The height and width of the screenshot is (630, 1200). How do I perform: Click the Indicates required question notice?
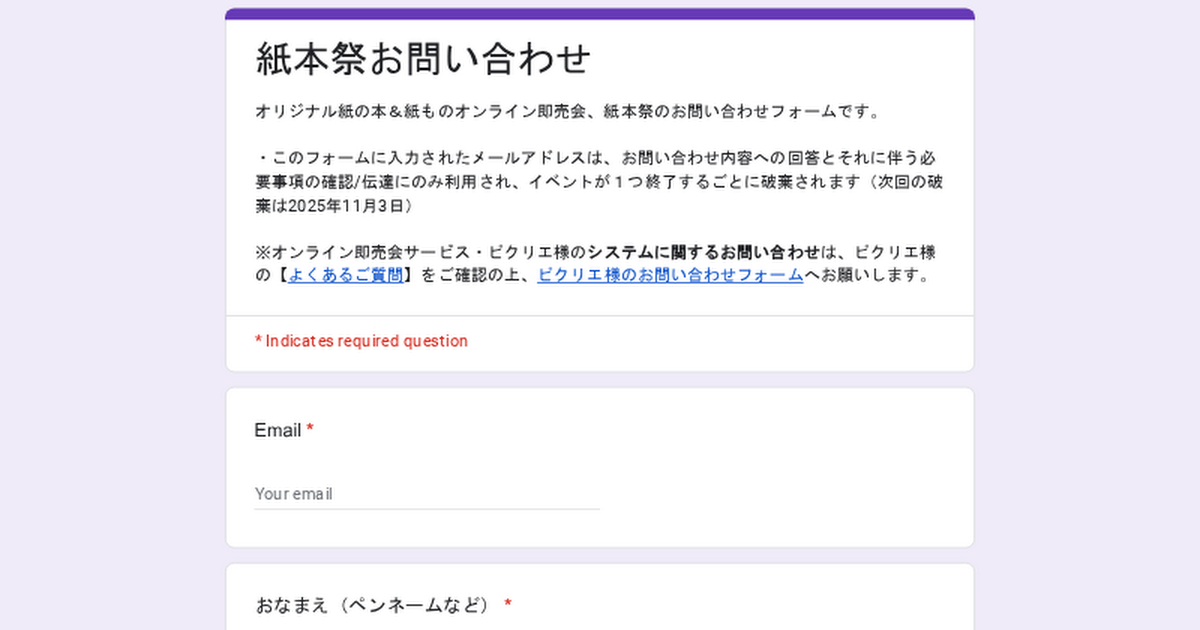(x=361, y=341)
